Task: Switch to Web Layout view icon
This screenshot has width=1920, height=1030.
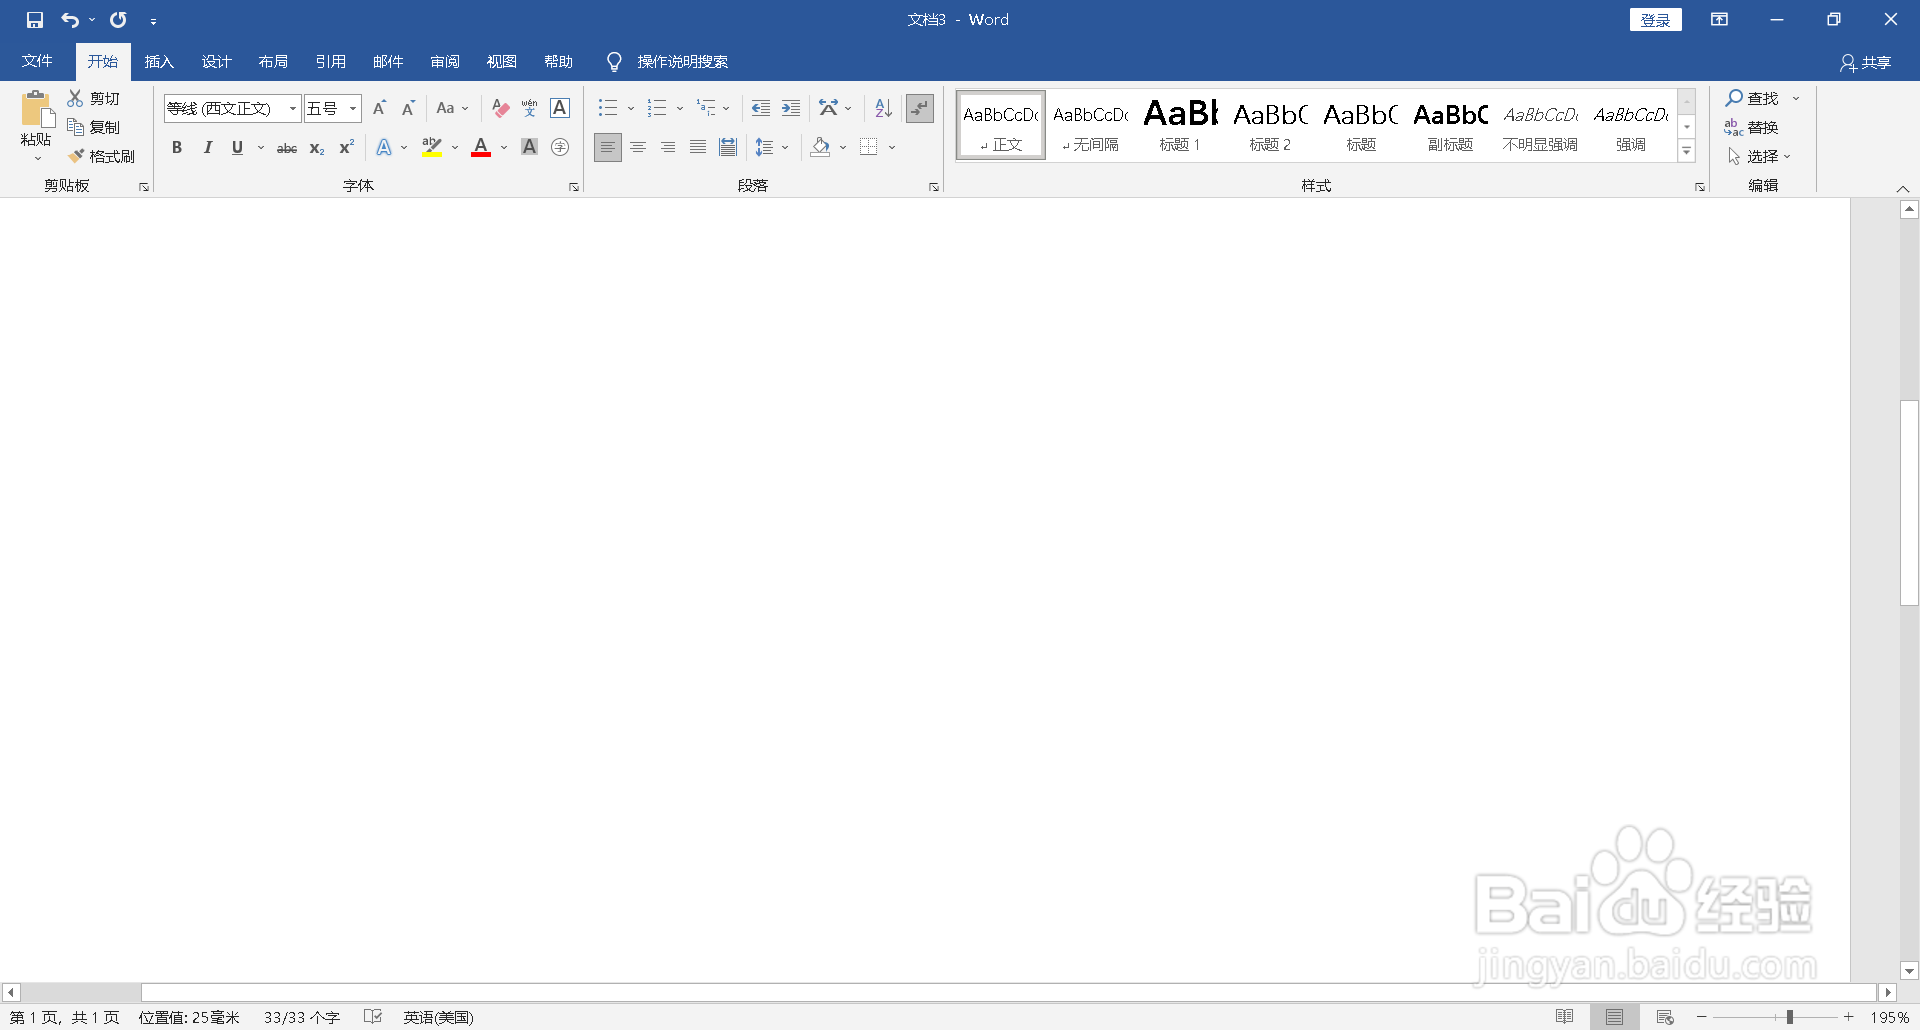Action: [1665, 1017]
